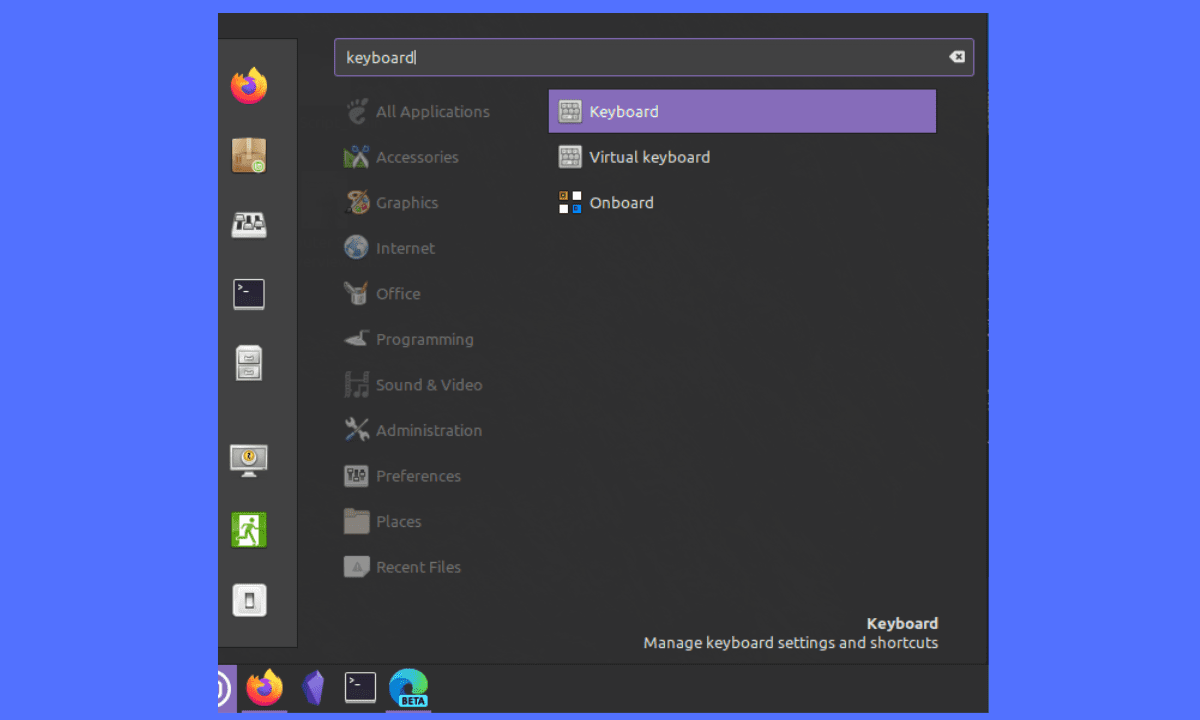The width and height of the screenshot is (1200, 720).
Task: Open the Terminal from the bottom taskbar
Action: [x=360, y=688]
